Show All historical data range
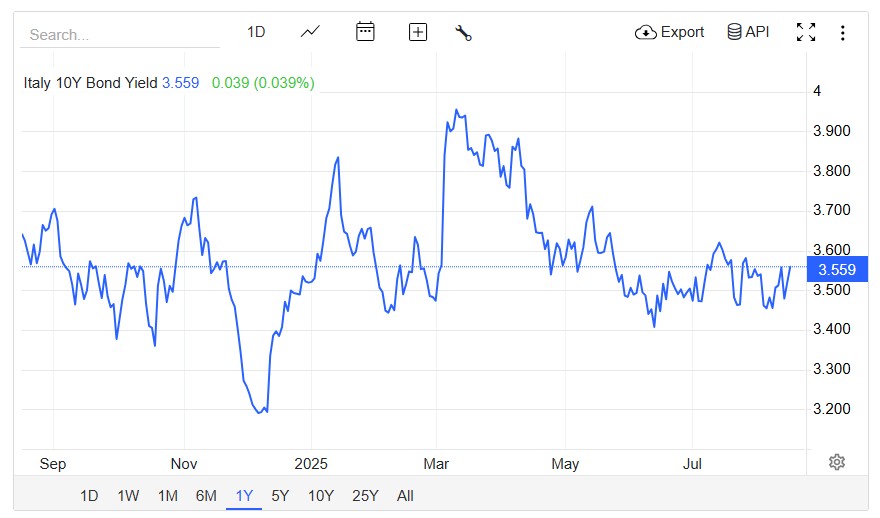 pos(405,496)
